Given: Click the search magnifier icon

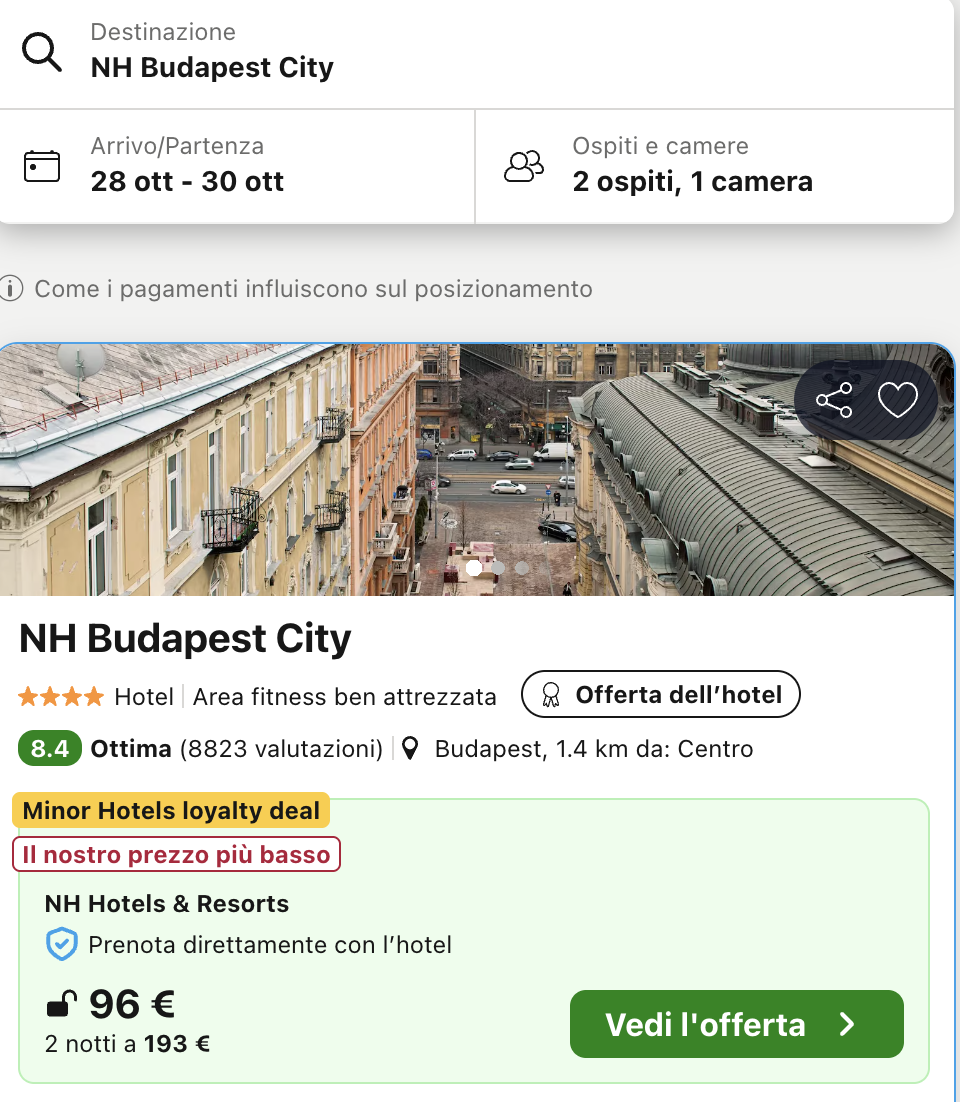Looking at the screenshot, I should [42, 52].
